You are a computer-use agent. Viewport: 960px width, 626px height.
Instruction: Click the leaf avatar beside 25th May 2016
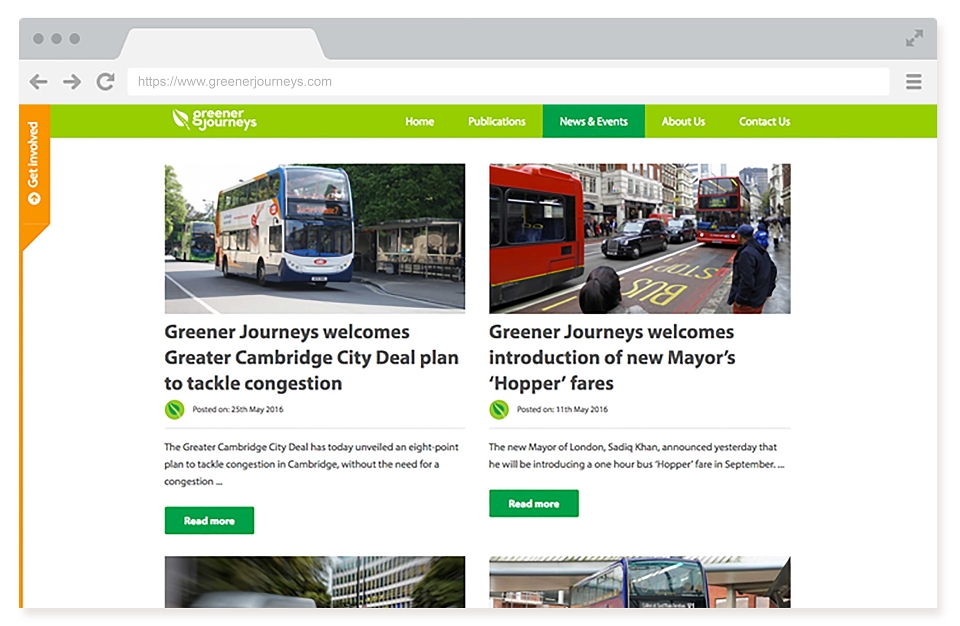pyautogui.click(x=174, y=409)
